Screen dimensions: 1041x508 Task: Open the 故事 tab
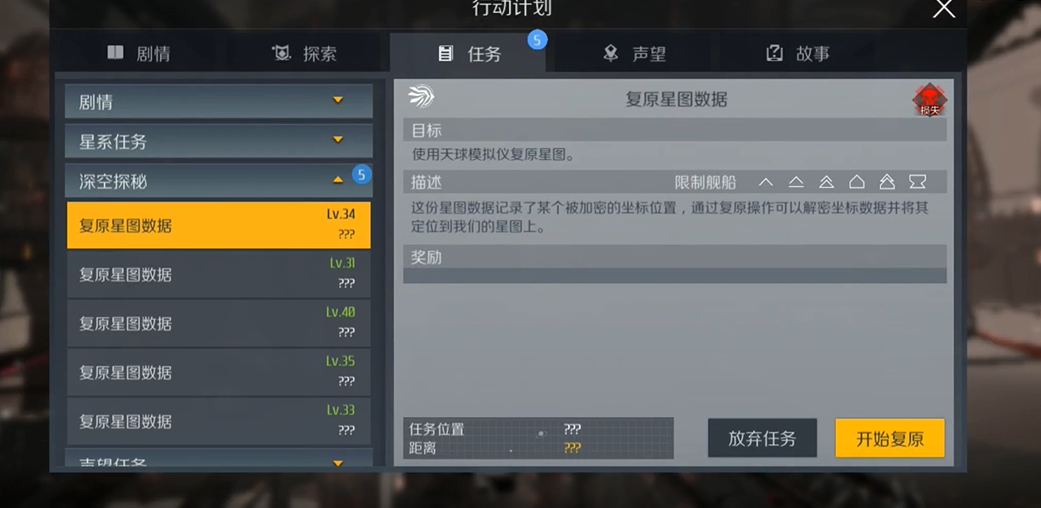click(798, 53)
